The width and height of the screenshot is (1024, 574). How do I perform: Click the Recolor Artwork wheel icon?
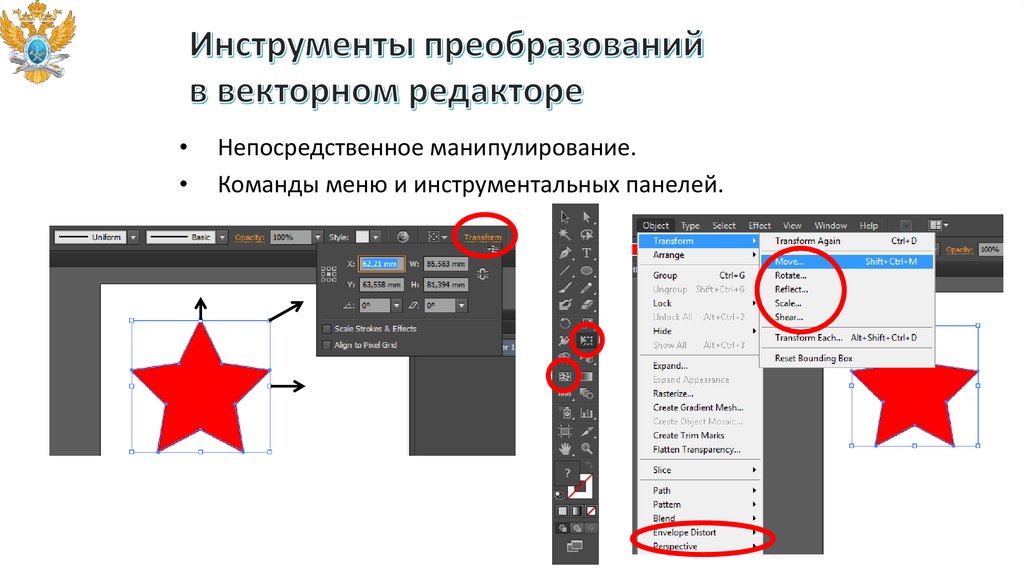click(403, 237)
